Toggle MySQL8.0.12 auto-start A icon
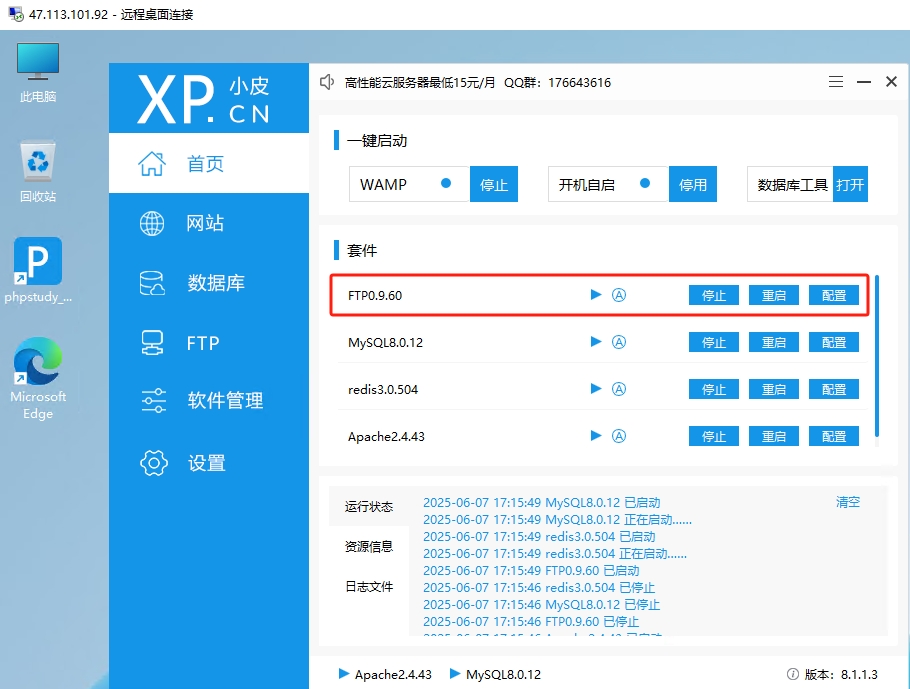Viewport: 910px width, 689px height. pos(619,342)
